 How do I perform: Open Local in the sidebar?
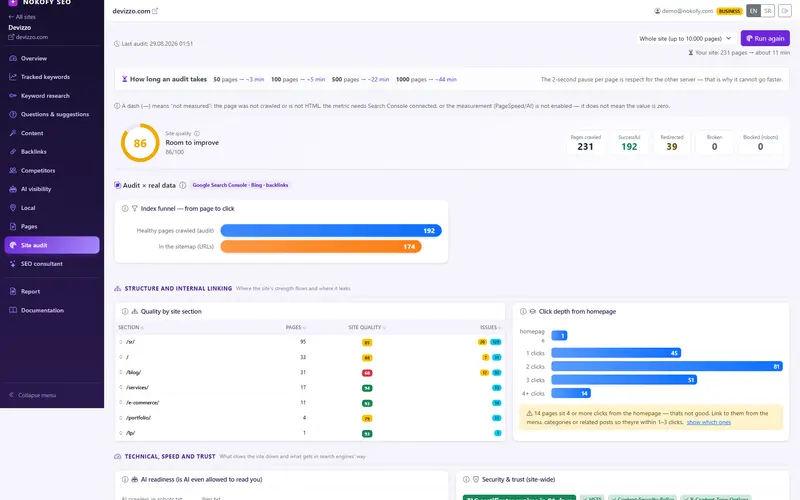pyautogui.click(x=52, y=208)
